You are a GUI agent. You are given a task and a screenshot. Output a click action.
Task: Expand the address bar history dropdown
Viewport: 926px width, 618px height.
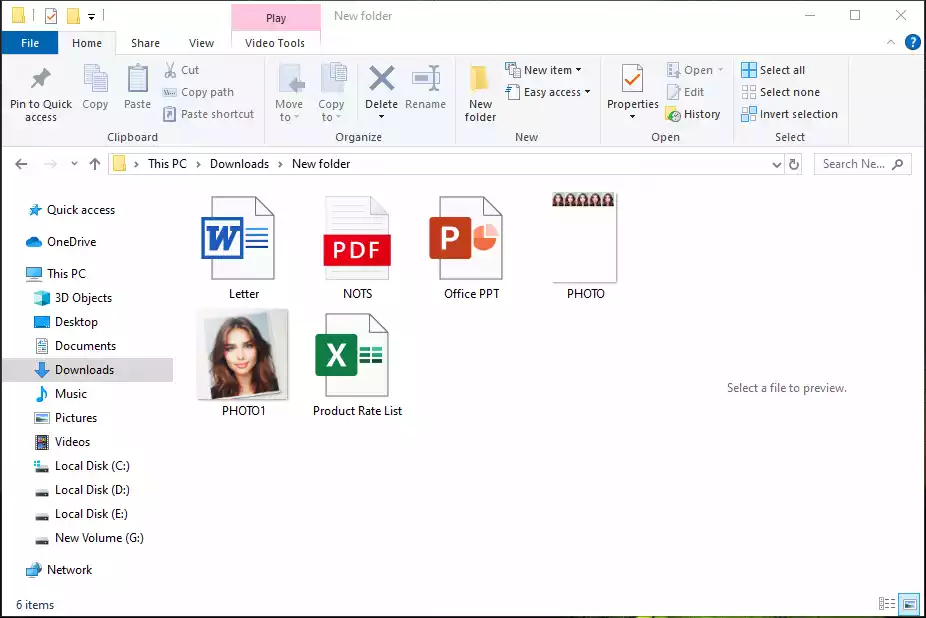tap(777, 164)
